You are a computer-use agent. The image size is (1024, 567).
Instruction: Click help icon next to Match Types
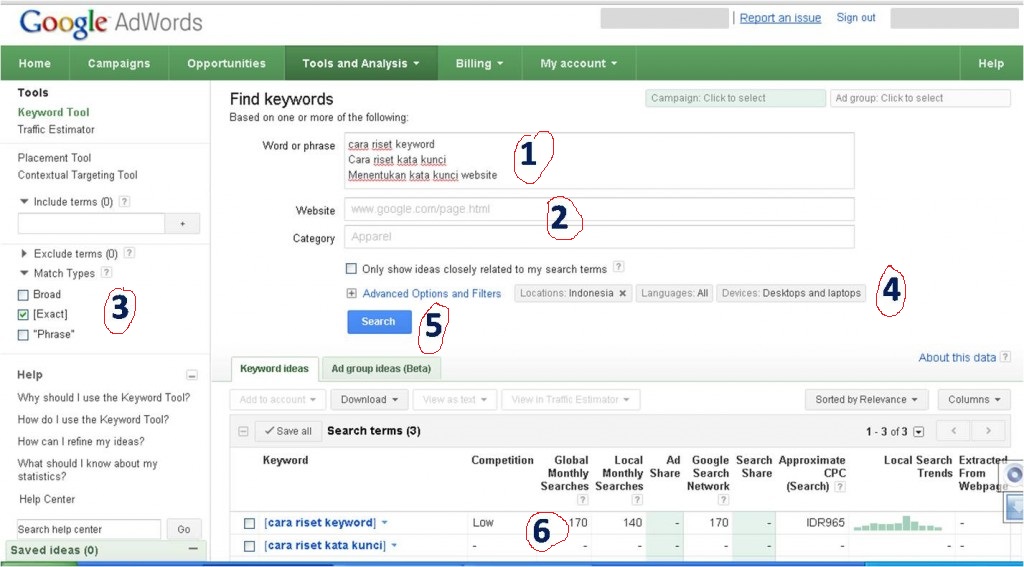click(106, 273)
